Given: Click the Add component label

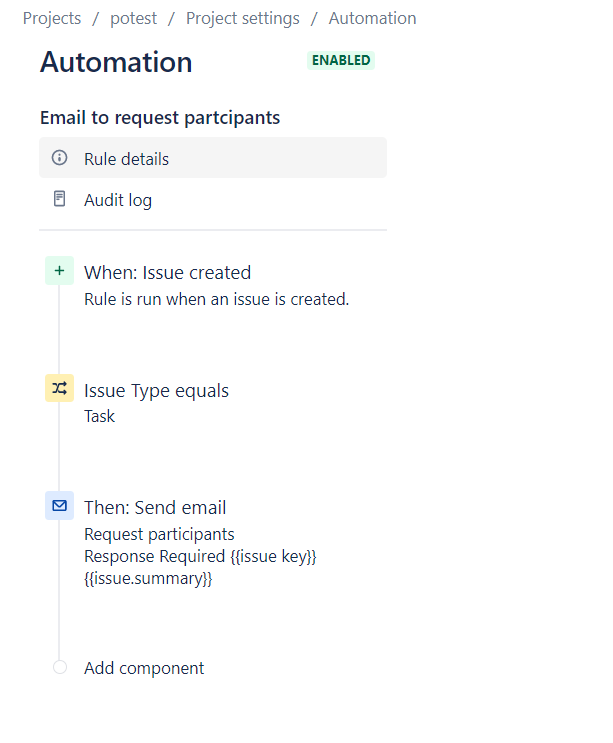Looking at the screenshot, I should tap(144, 668).
